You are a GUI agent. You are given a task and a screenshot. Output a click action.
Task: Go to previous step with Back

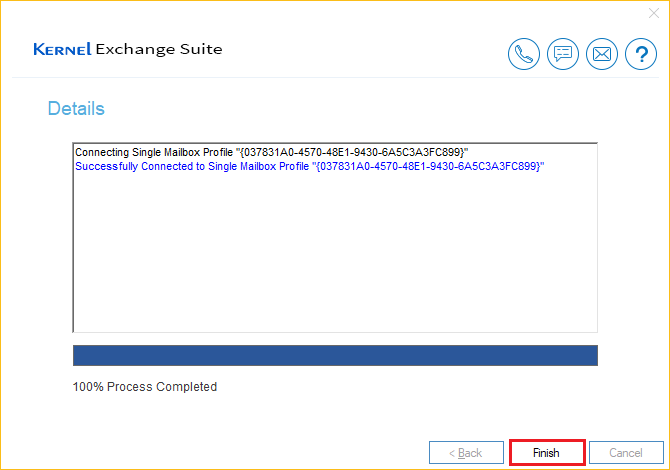click(x=466, y=452)
